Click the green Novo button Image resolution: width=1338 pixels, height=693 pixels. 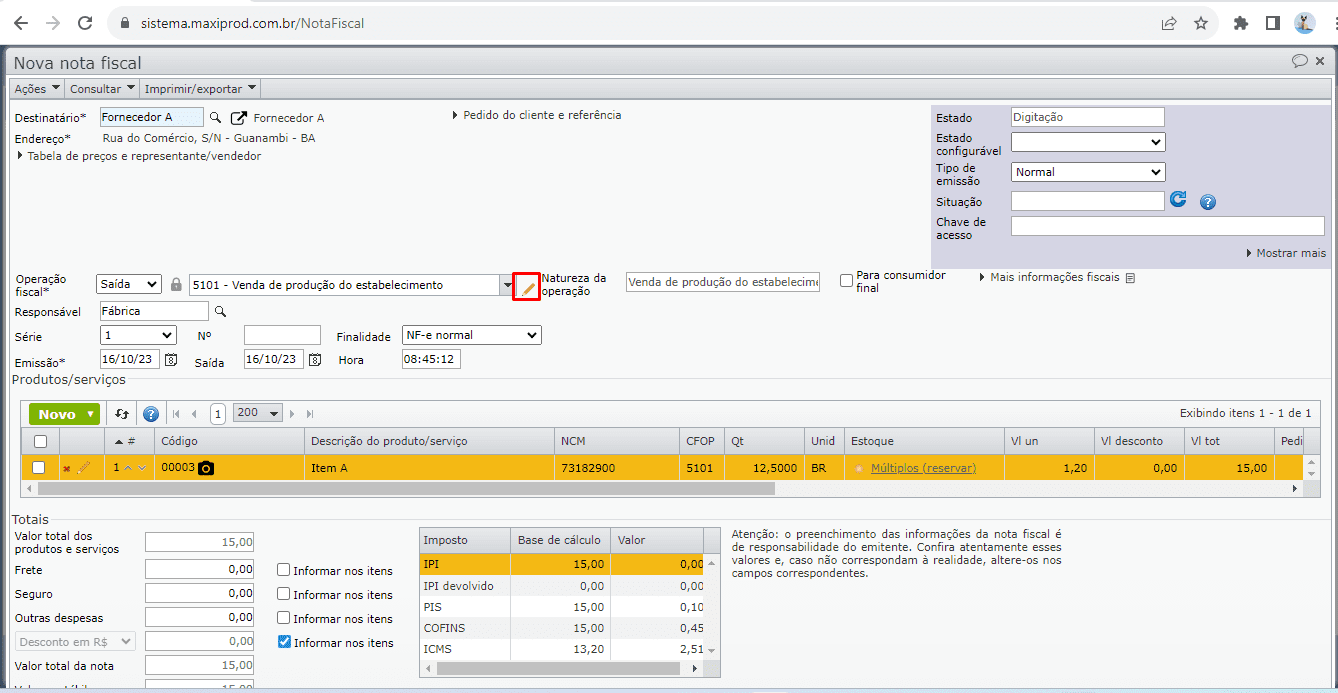point(64,414)
